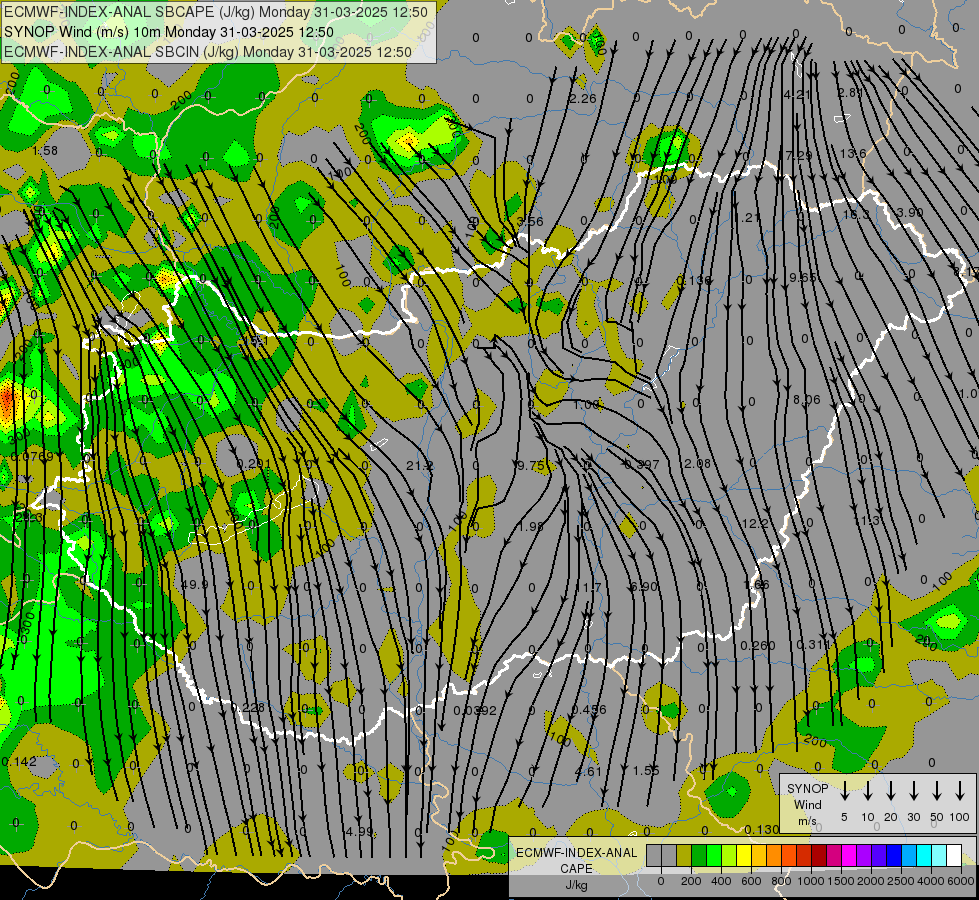This screenshot has width=979, height=900.
Task: Select the 0.228 value on the map
Action: click(248, 708)
